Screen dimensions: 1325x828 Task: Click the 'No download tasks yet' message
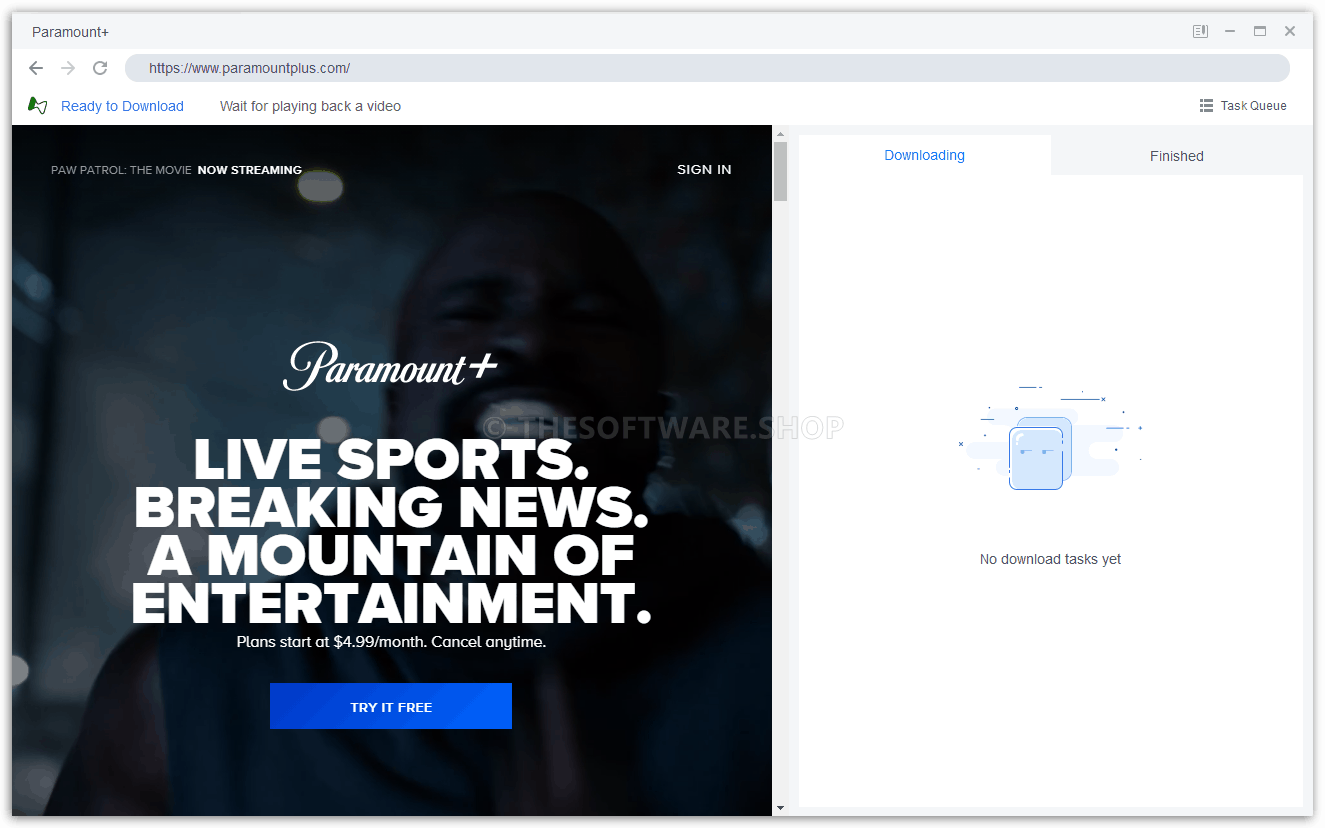(x=1050, y=559)
